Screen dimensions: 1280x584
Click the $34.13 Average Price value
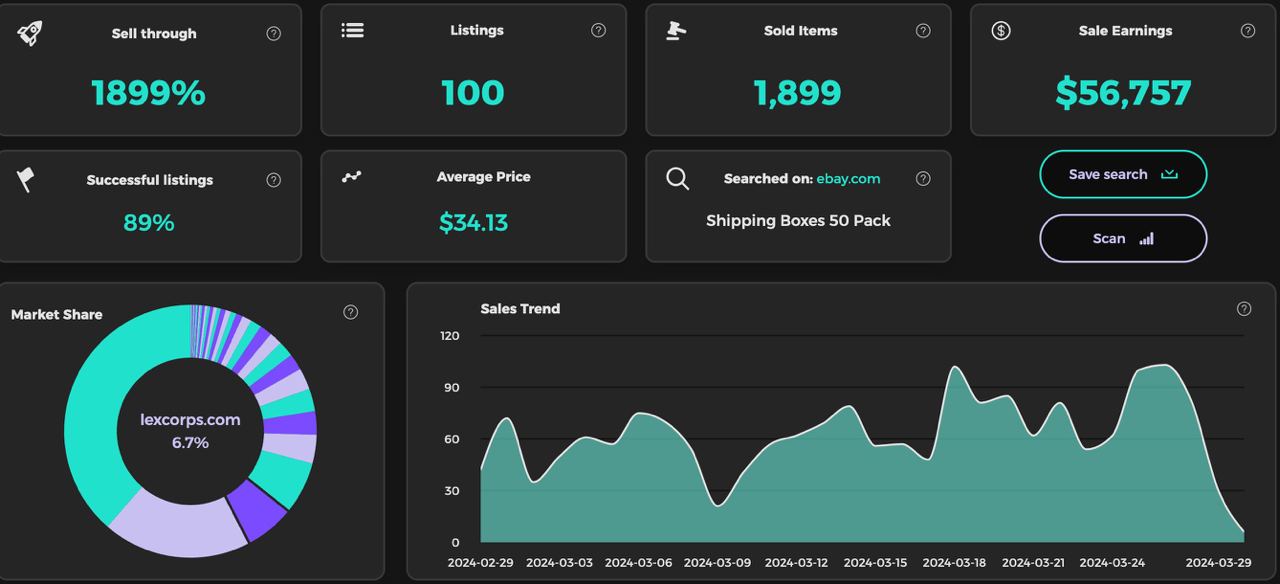473,222
